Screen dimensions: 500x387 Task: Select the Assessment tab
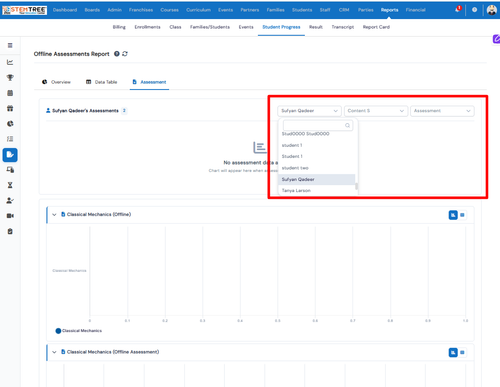click(149, 82)
